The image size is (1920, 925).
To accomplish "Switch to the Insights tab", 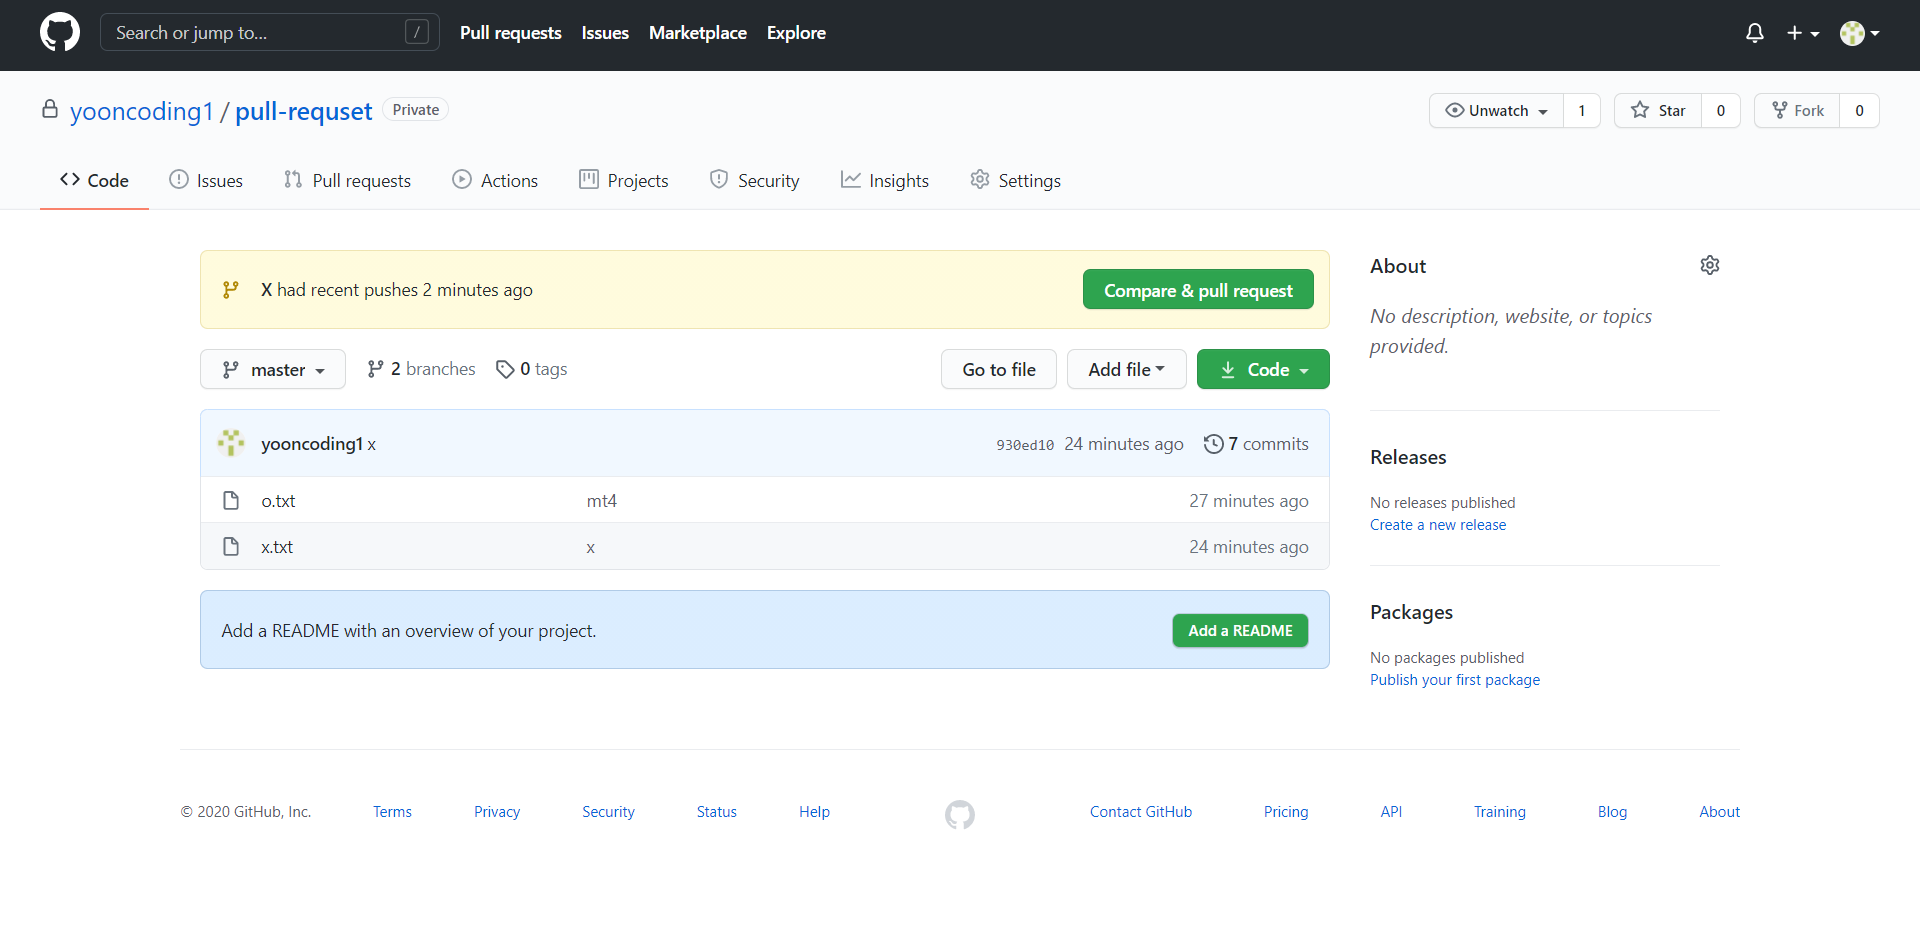I will 885,180.
